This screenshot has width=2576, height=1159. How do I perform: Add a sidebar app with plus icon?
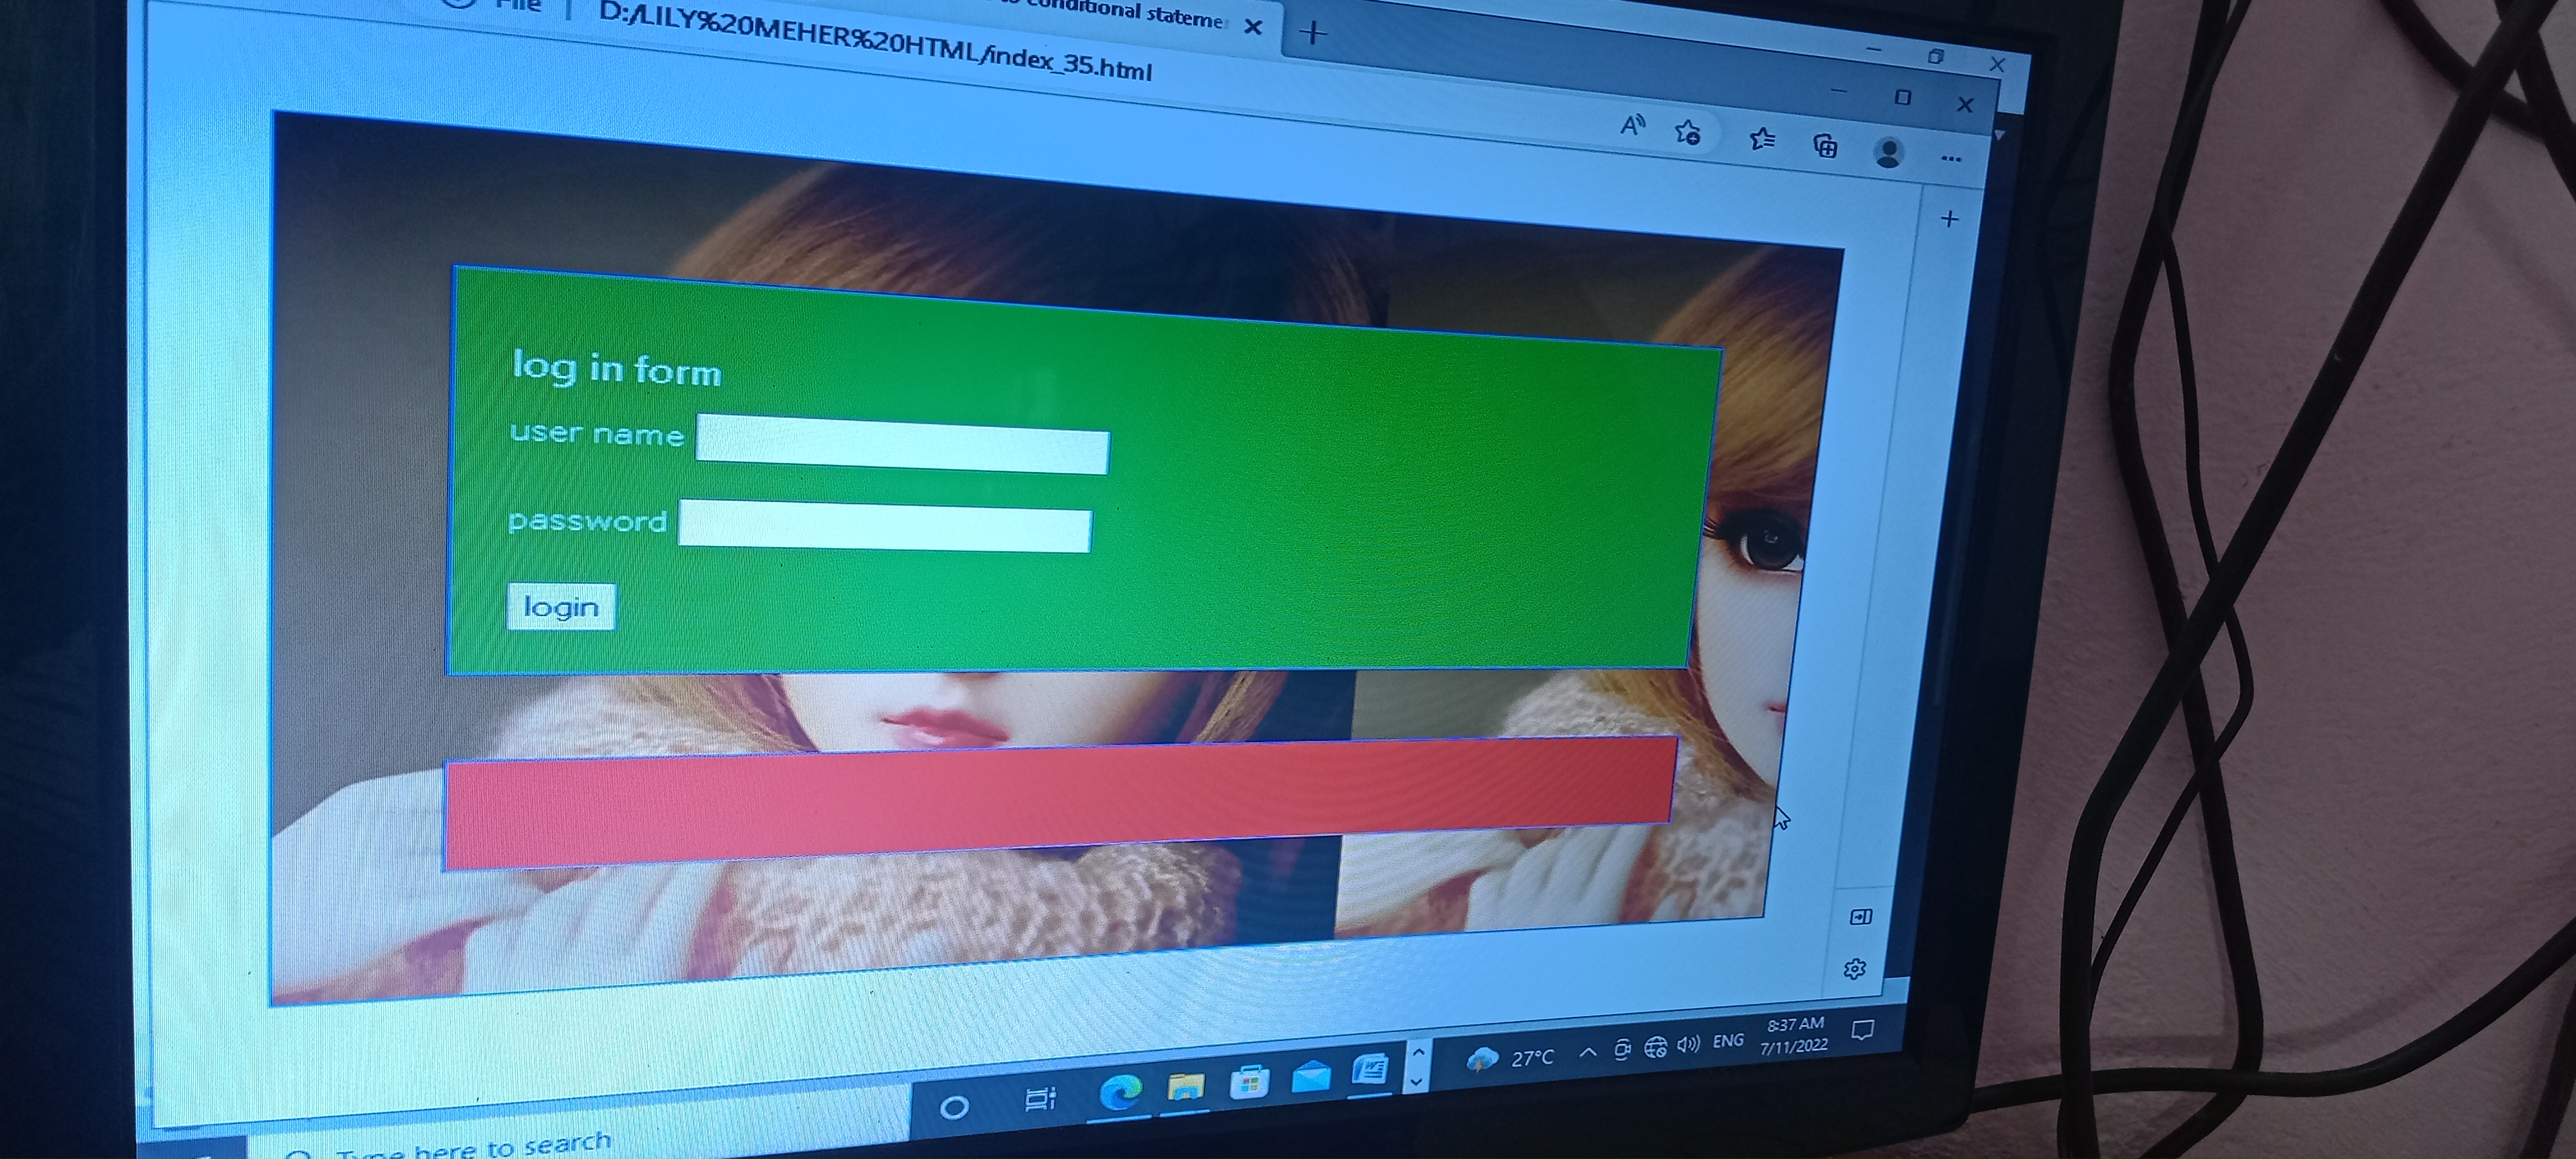click(x=1949, y=219)
